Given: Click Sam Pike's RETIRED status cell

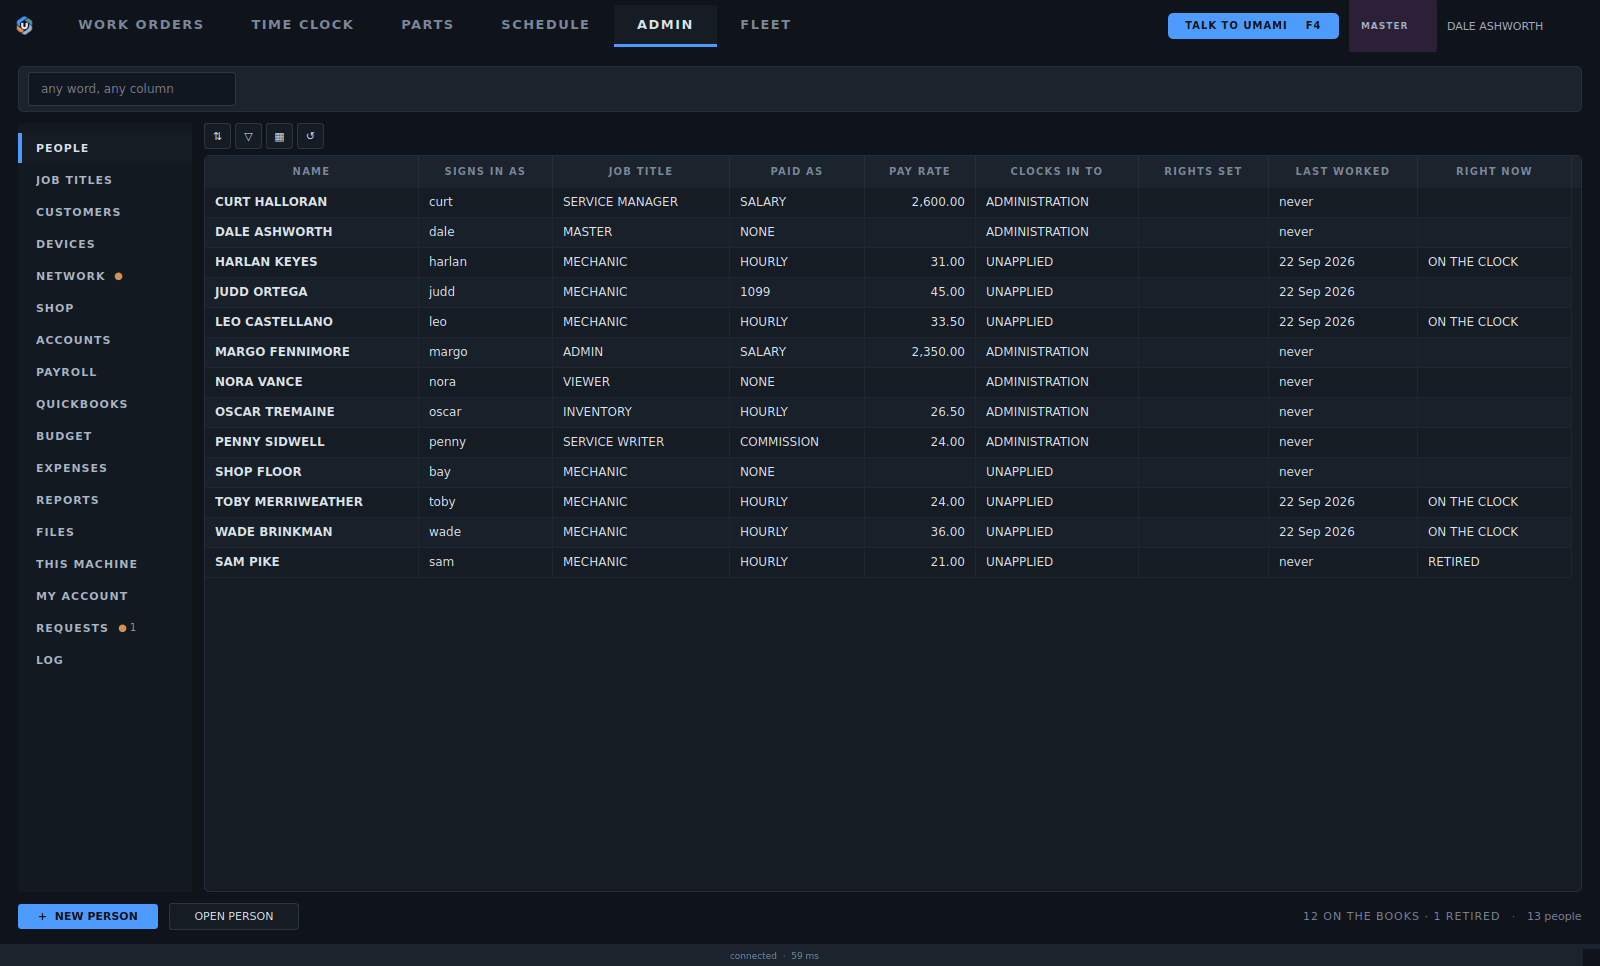Looking at the screenshot, I should click(1494, 562).
